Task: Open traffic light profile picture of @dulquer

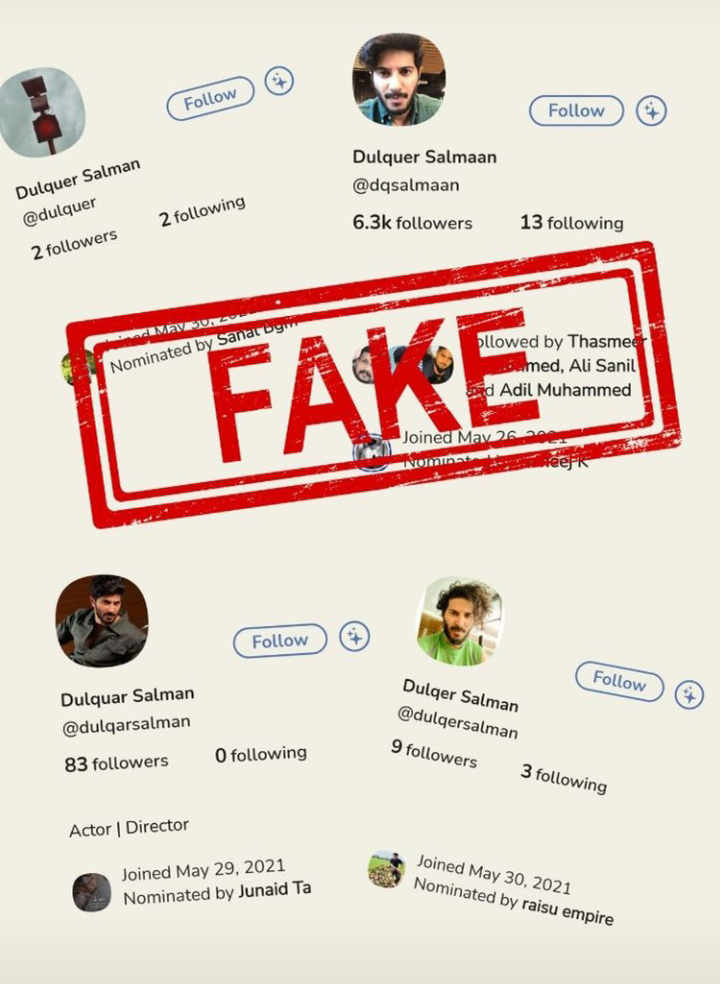Action: (41, 112)
